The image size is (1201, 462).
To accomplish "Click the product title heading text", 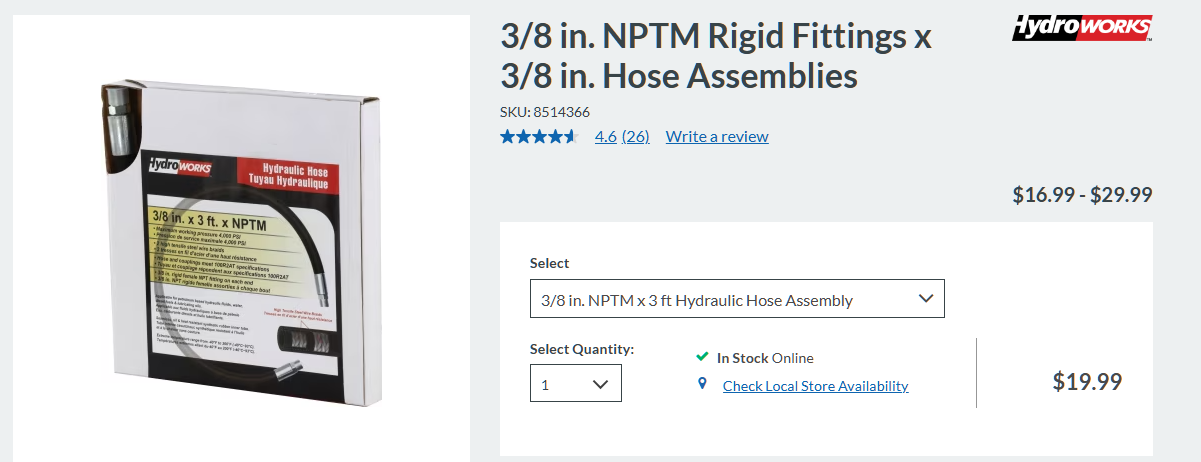I will (716, 56).
